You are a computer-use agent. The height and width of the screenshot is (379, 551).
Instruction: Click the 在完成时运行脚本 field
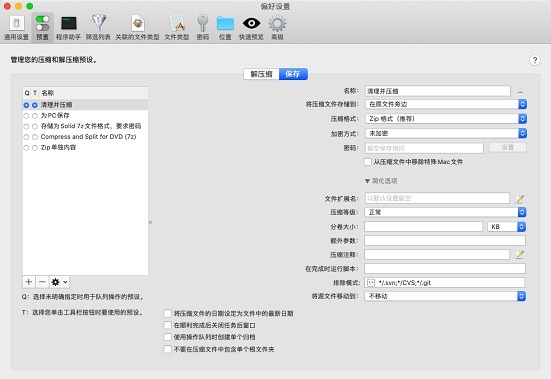pos(445,269)
